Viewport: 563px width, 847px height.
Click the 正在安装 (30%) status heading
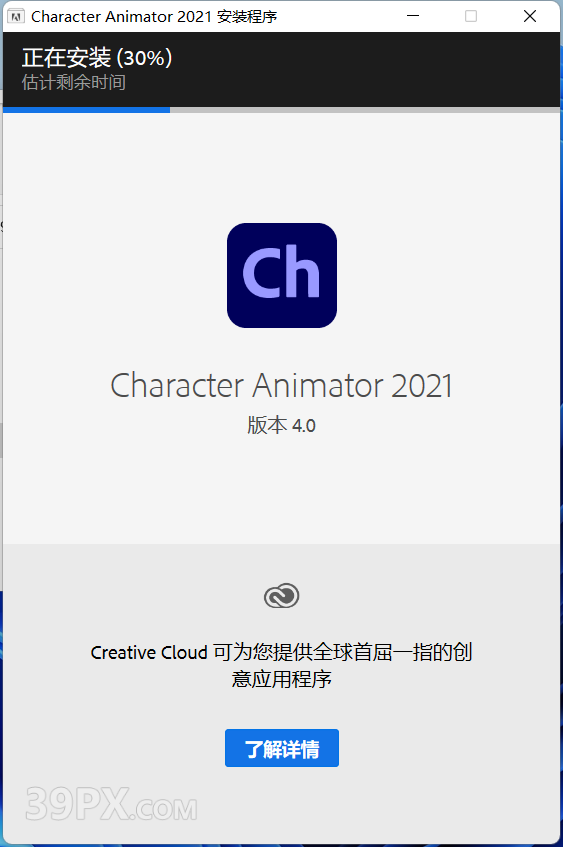pyautogui.click(x=97, y=57)
